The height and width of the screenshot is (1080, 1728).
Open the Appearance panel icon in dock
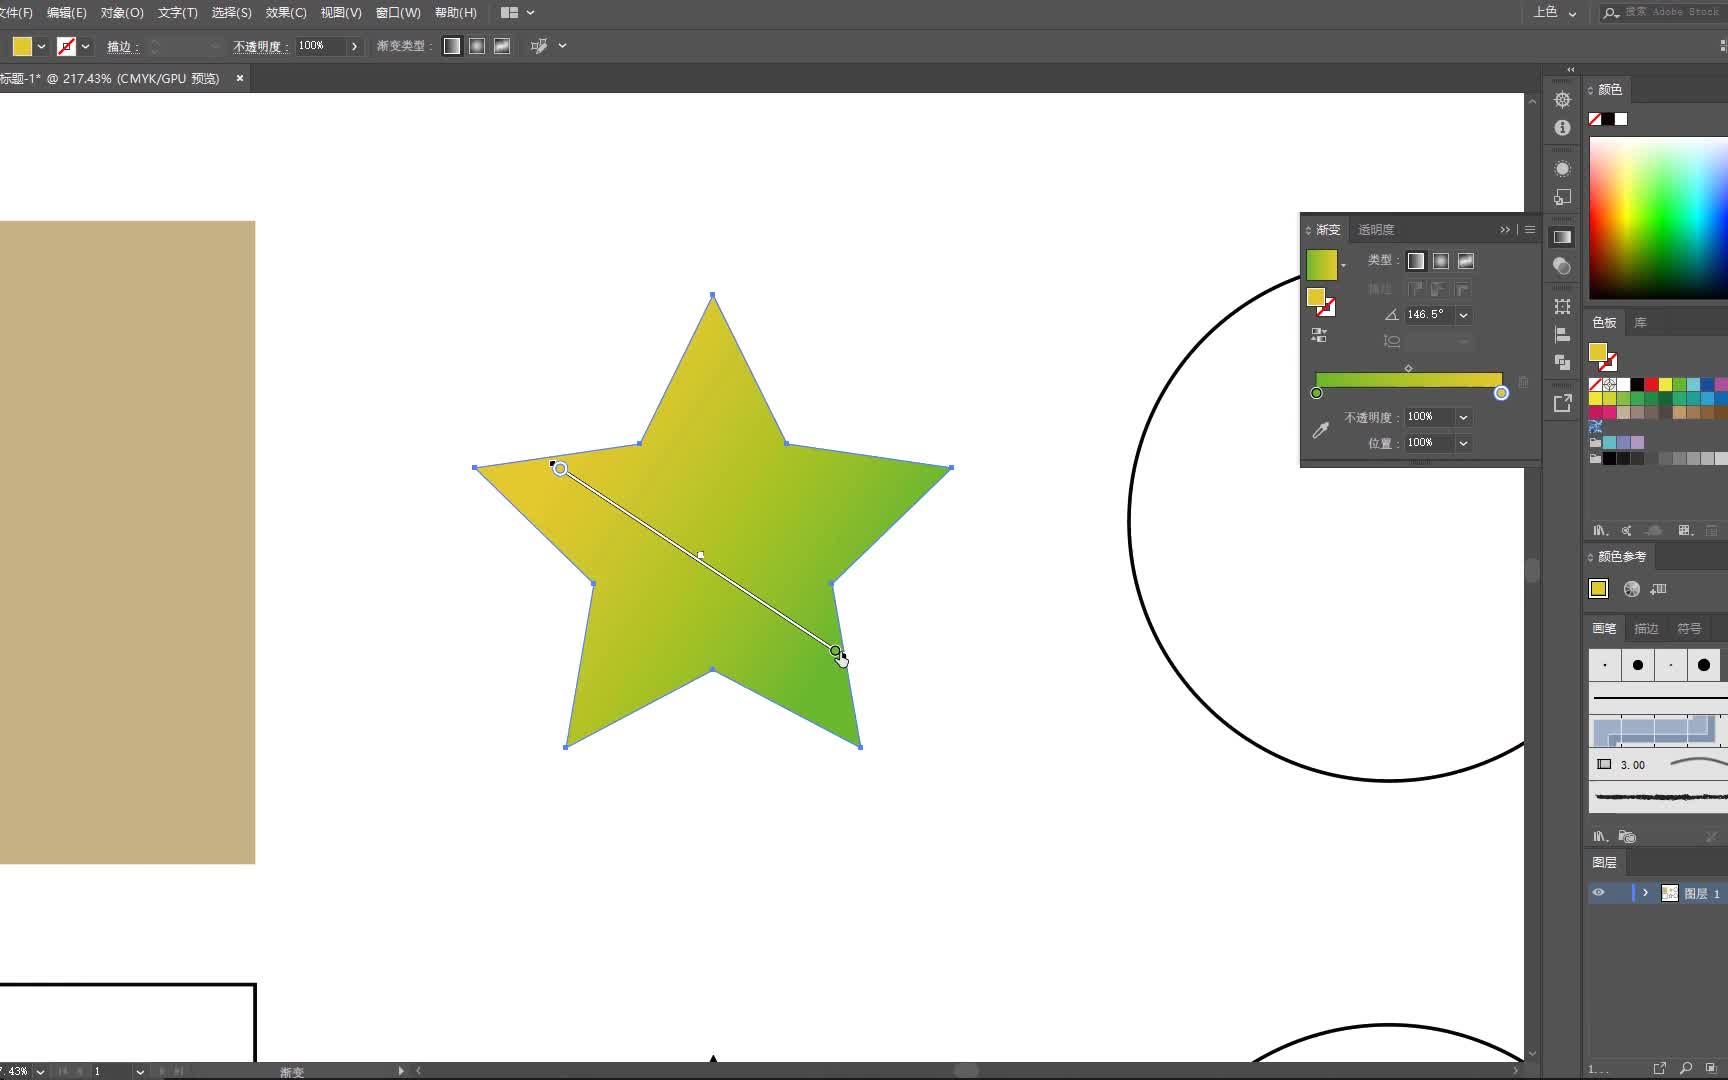point(1562,168)
